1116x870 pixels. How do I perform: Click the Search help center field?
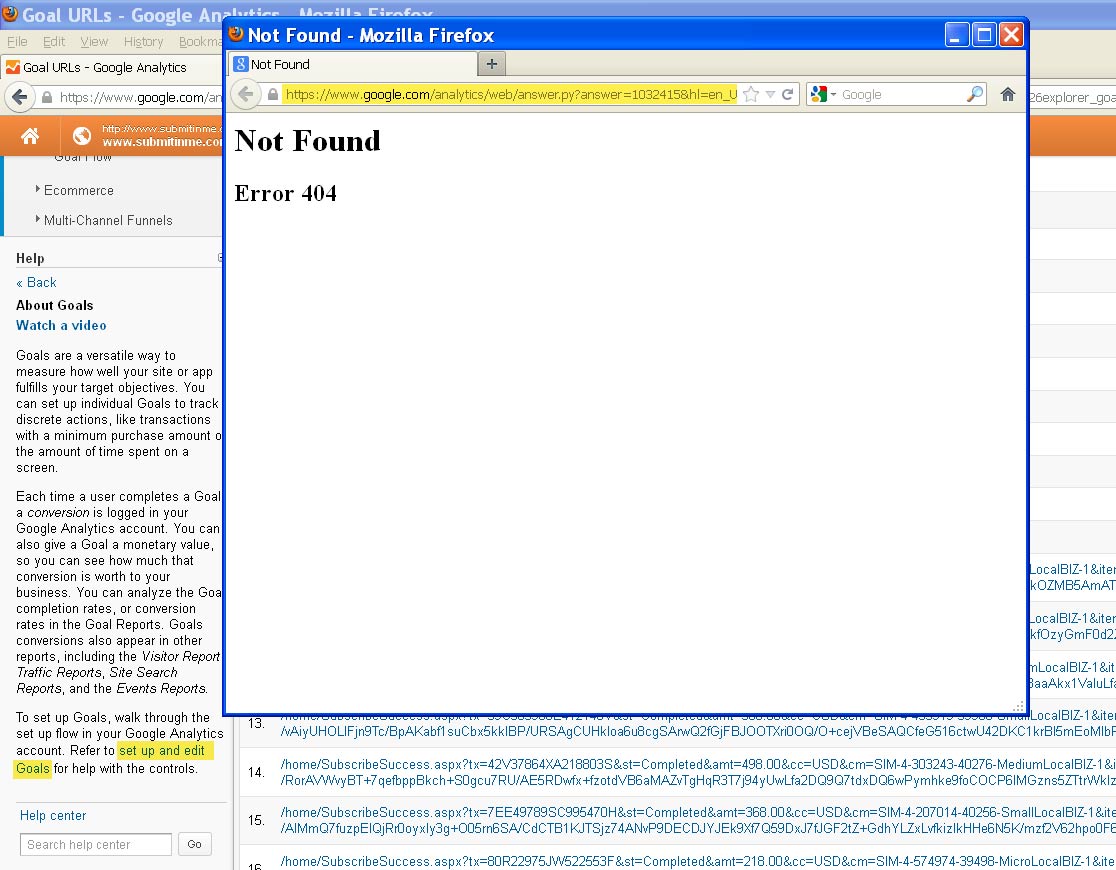coord(95,844)
